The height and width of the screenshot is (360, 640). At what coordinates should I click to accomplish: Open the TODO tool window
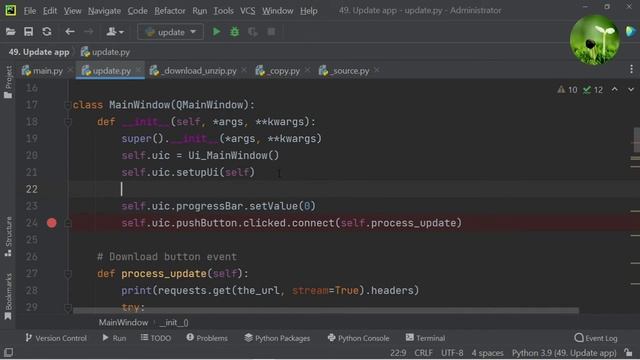coord(156,338)
